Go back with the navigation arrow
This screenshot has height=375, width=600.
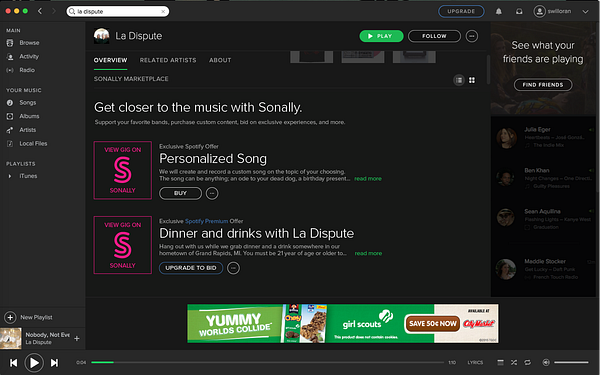pos(40,11)
